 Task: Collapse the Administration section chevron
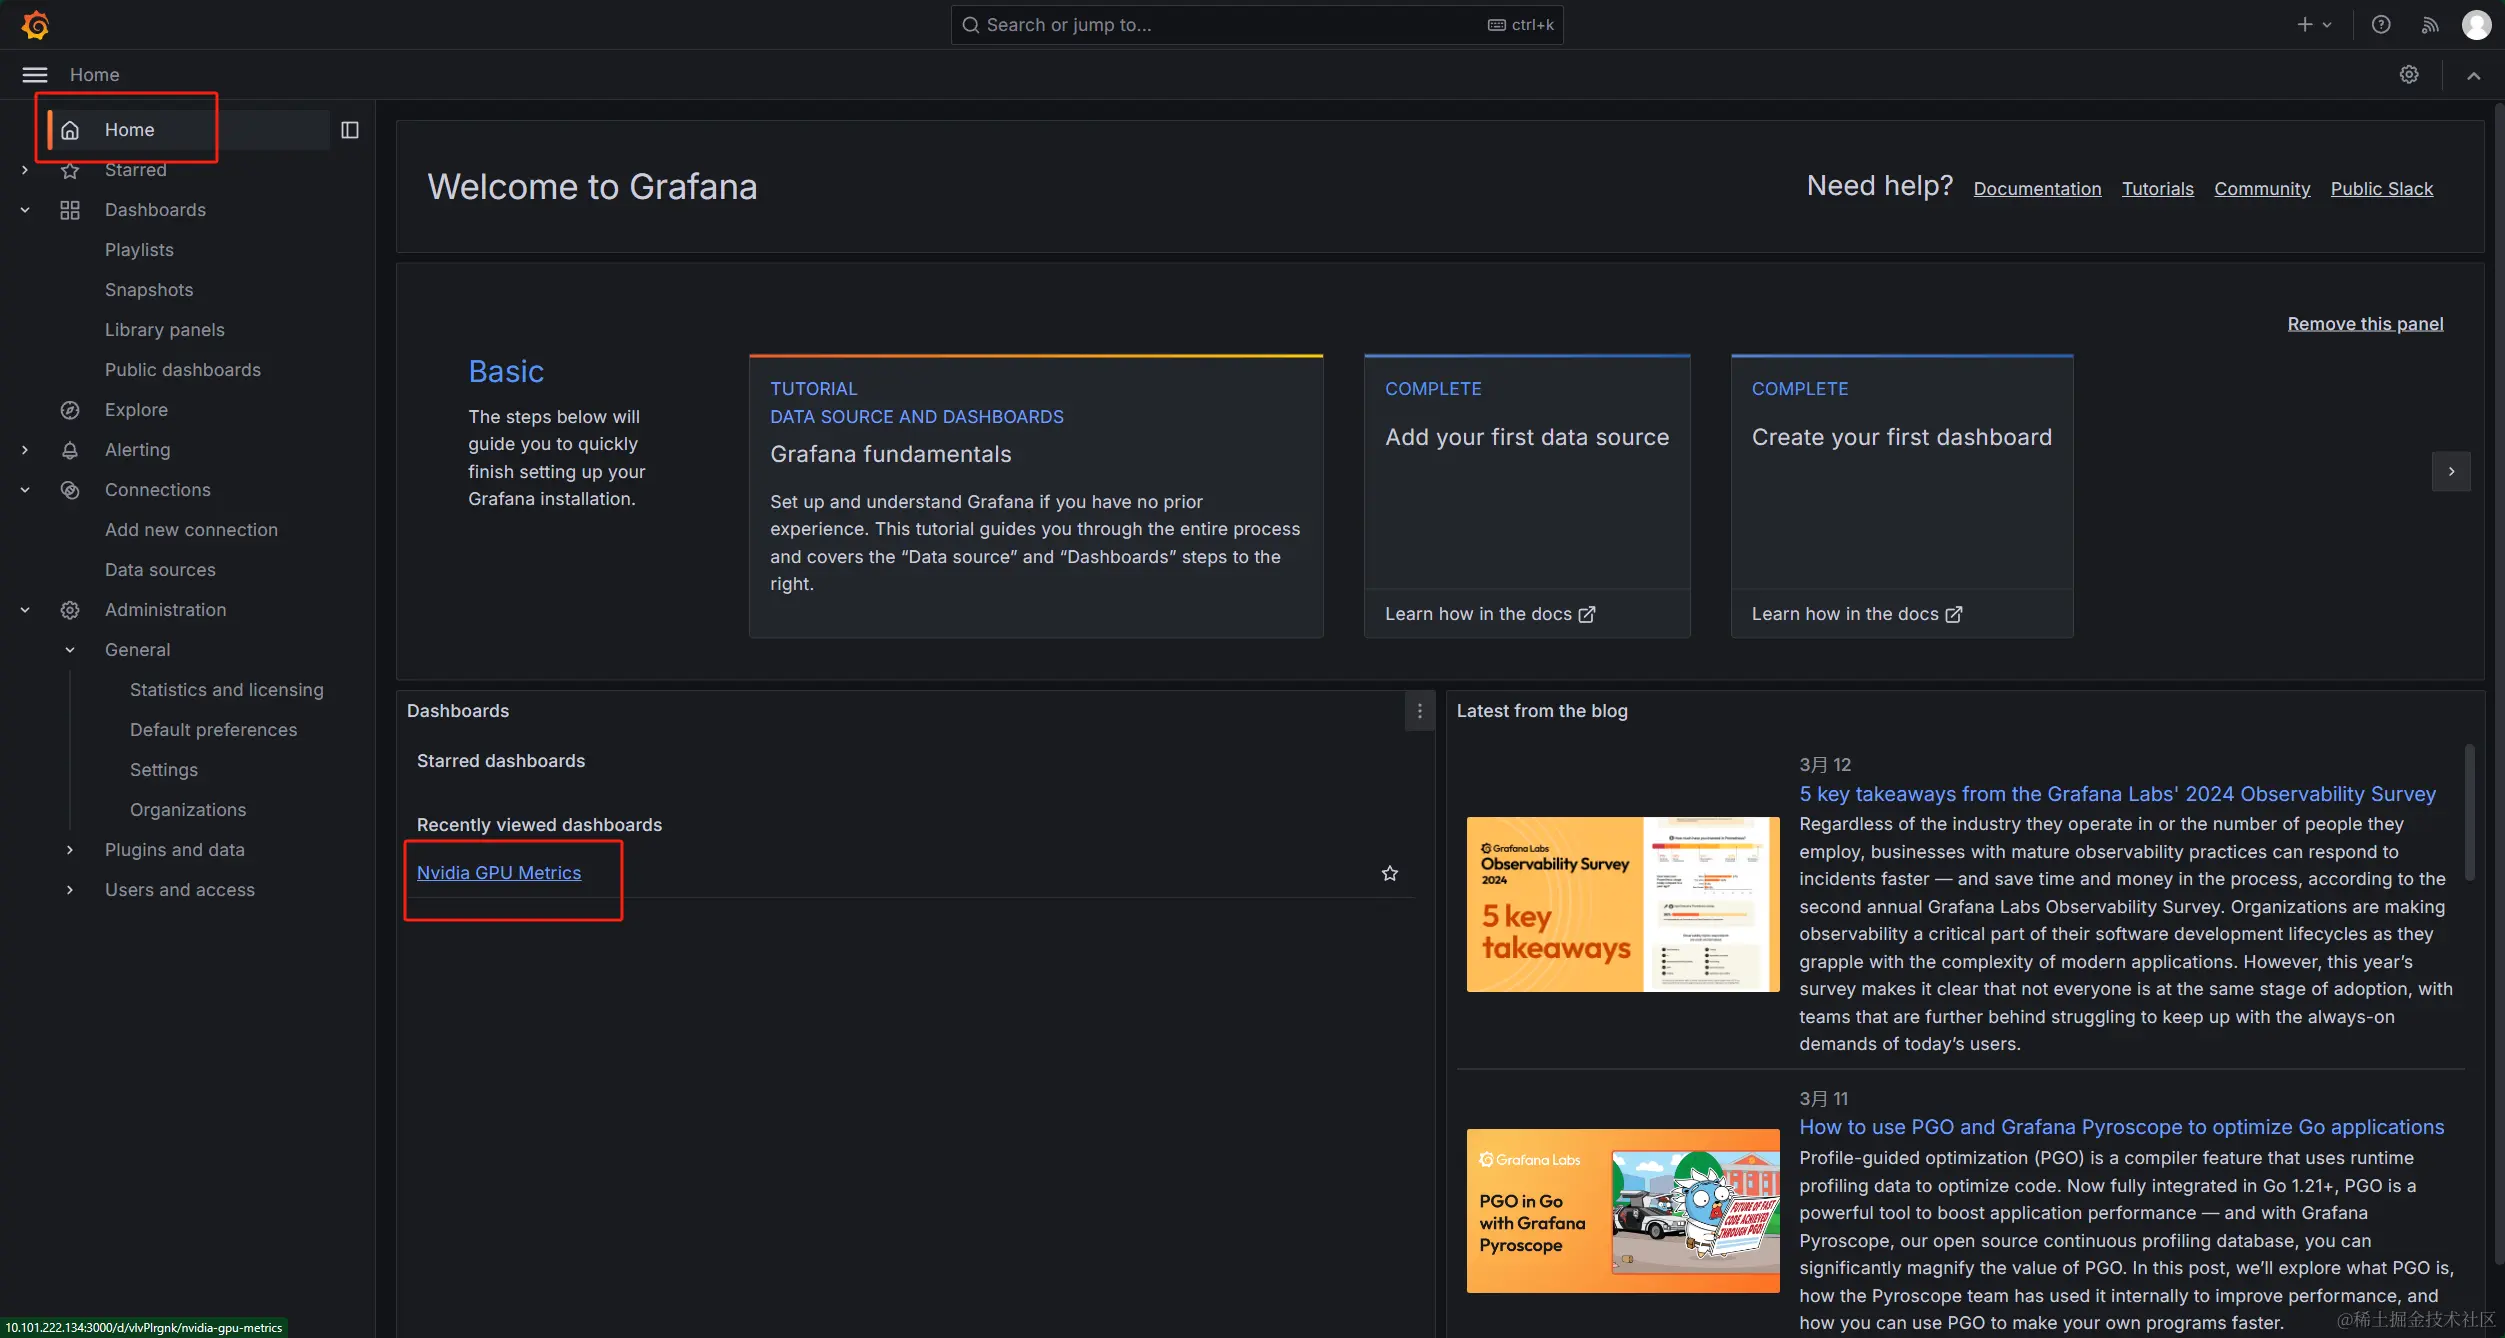pos(25,610)
